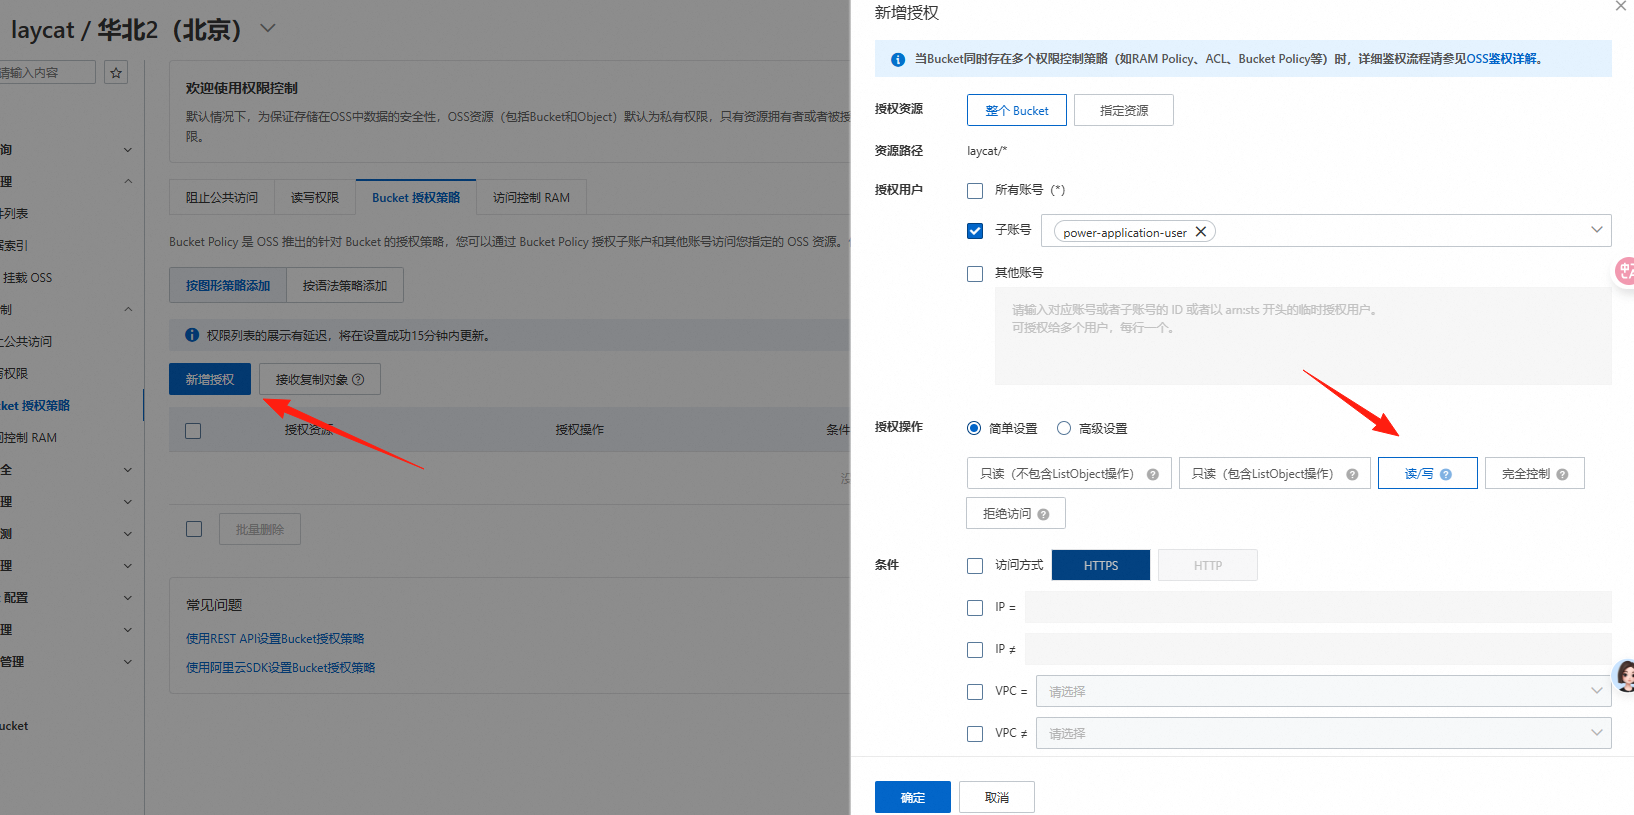Click help icon for 只读 (包含ListObject操作)

1352,474
